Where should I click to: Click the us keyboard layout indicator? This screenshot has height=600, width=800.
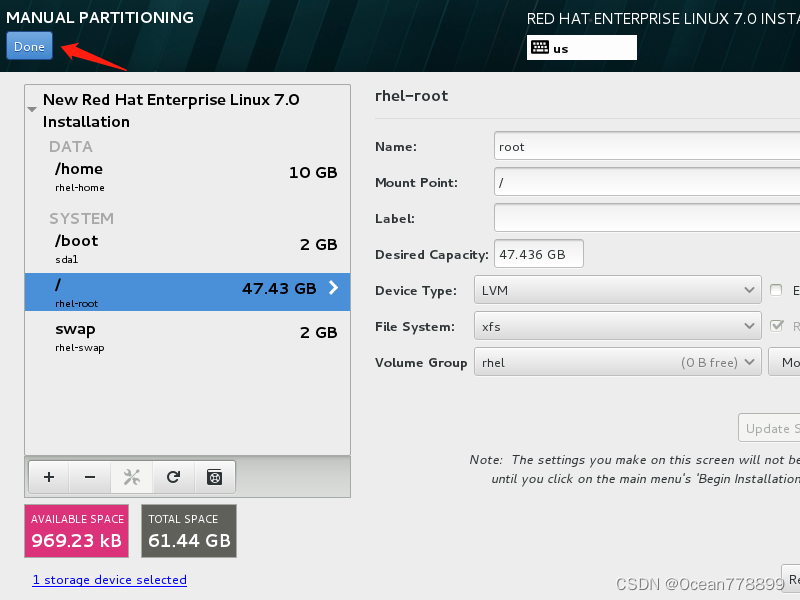pyautogui.click(x=582, y=47)
